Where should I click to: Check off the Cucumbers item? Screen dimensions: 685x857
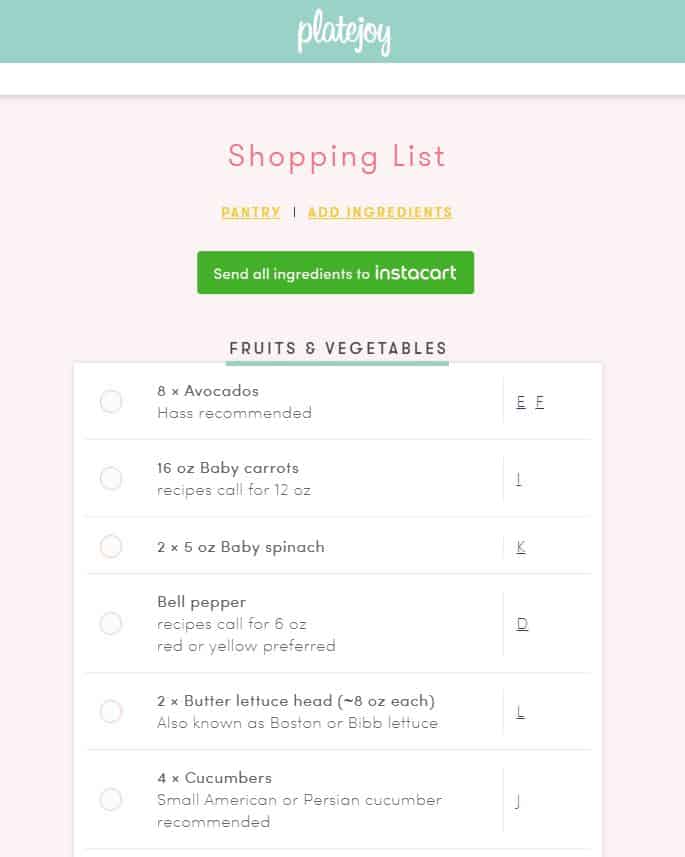click(111, 800)
